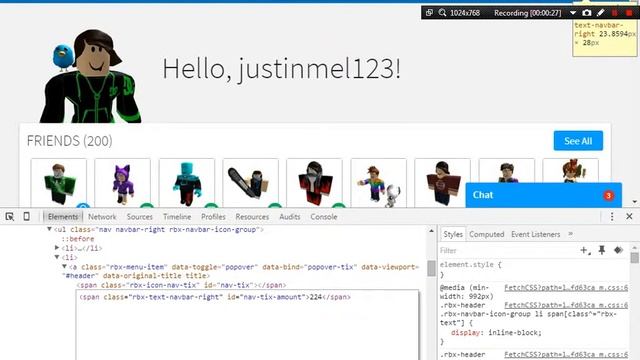Click the recorder magnifier zoom icon
Viewport: 640px width, 360px height.
pos(442,13)
